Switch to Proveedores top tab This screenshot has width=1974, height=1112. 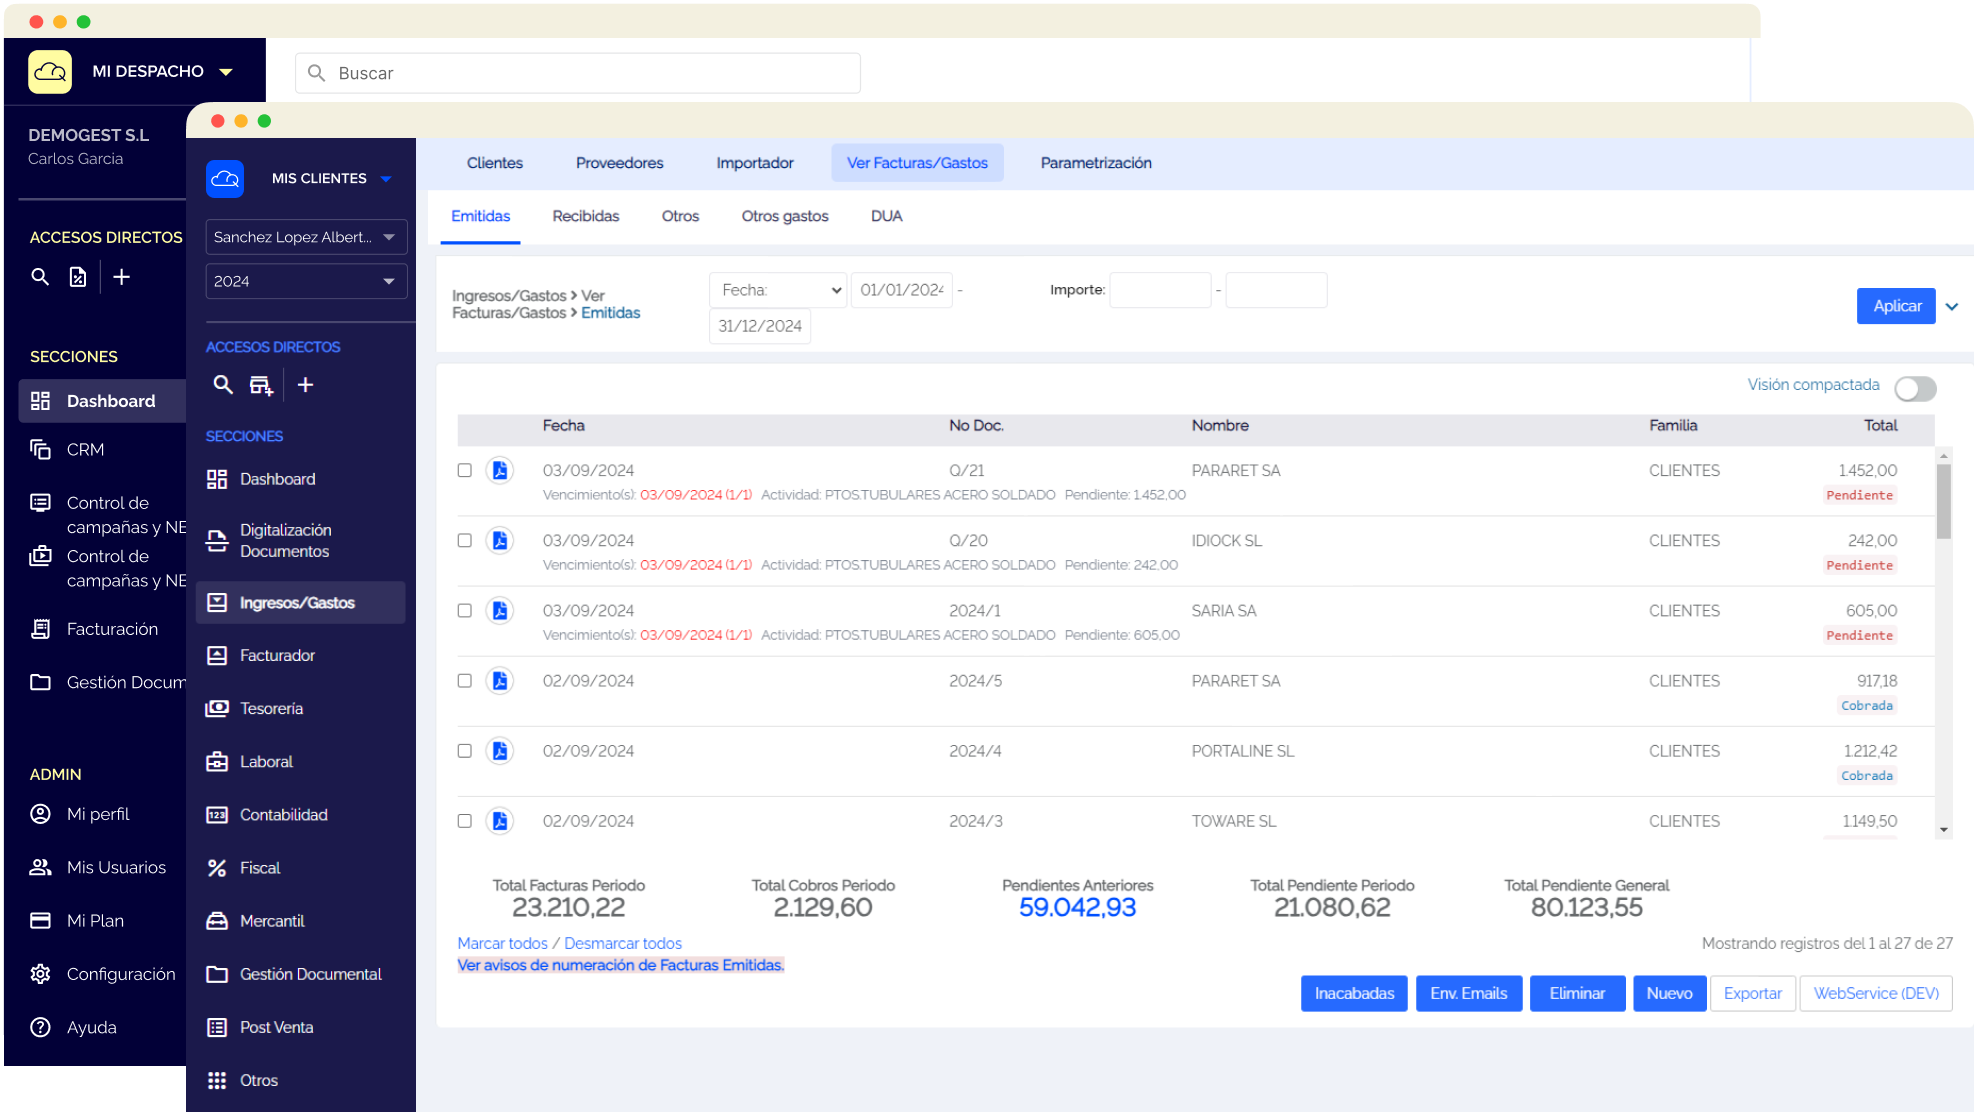tap(620, 163)
